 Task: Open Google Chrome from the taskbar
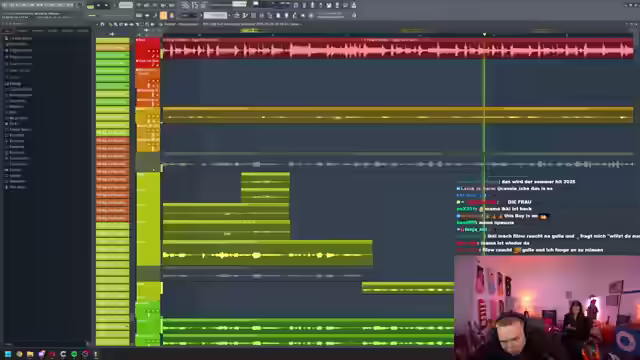19,354
